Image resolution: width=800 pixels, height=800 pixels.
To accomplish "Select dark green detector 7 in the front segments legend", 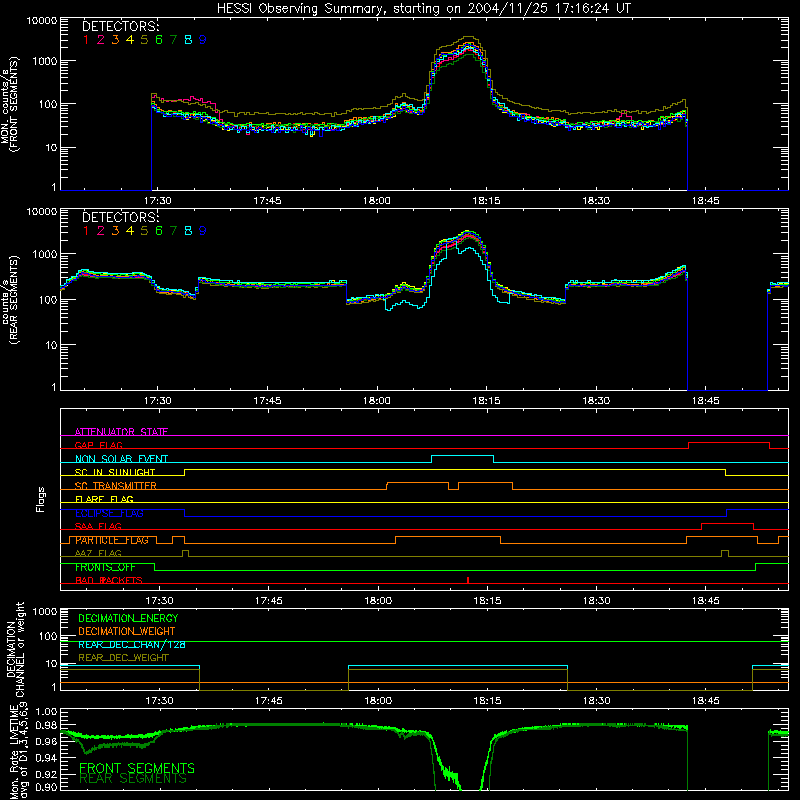I will pos(173,40).
